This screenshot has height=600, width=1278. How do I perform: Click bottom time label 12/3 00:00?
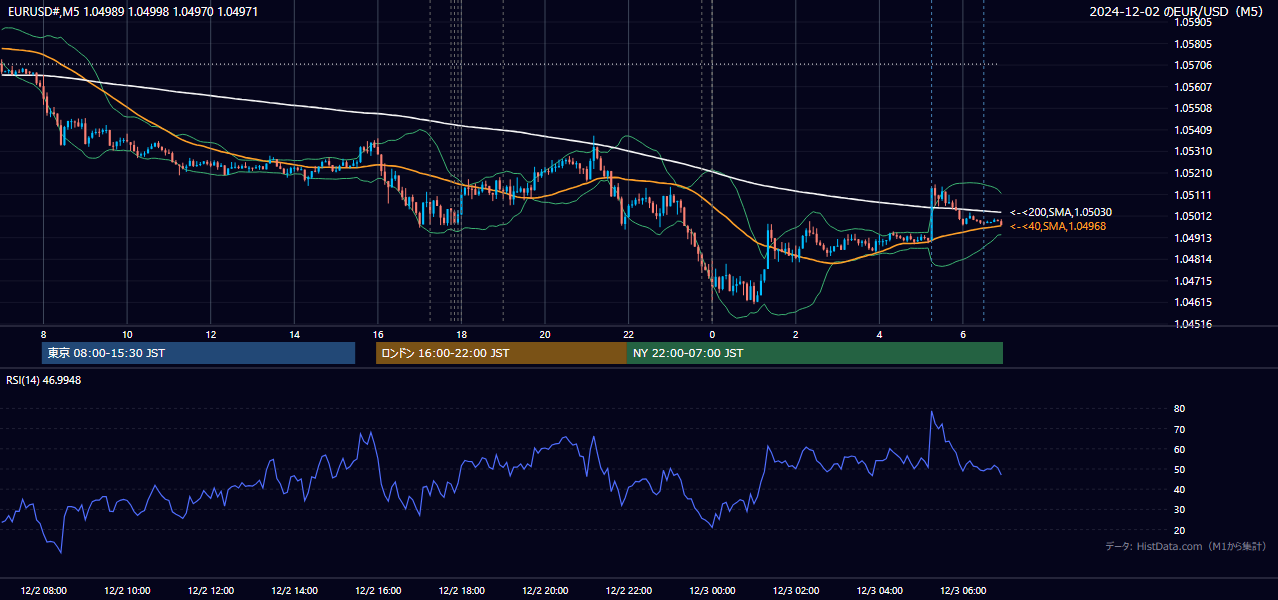712,590
